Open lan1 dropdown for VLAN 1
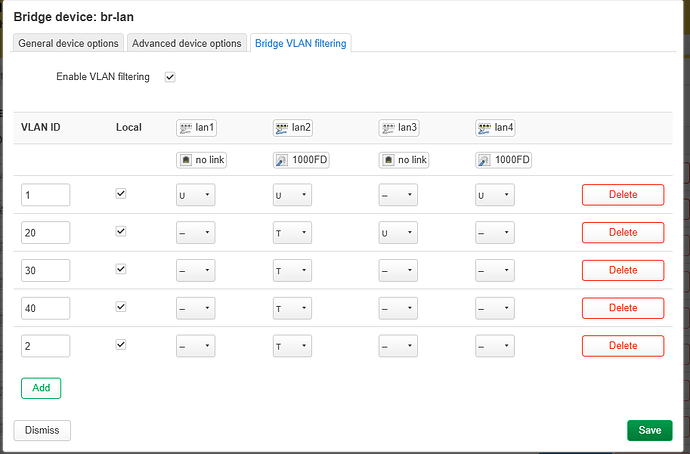The height and width of the screenshot is (454, 690). 195,196
